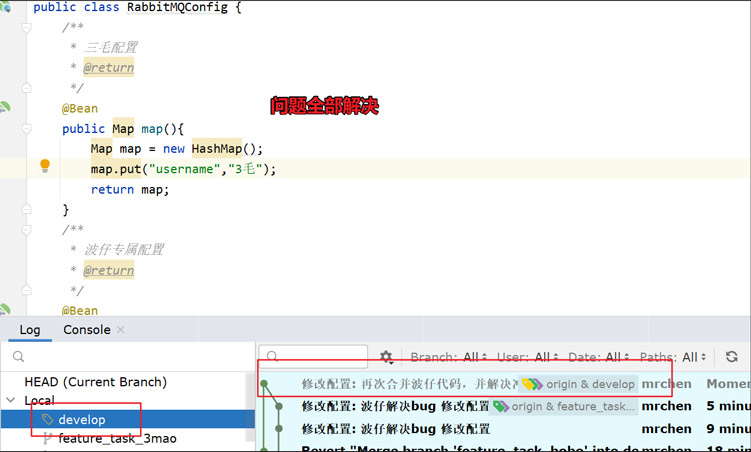Open the Paths: All filter dropdown
The width and height of the screenshot is (751, 452).
point(673,357)
